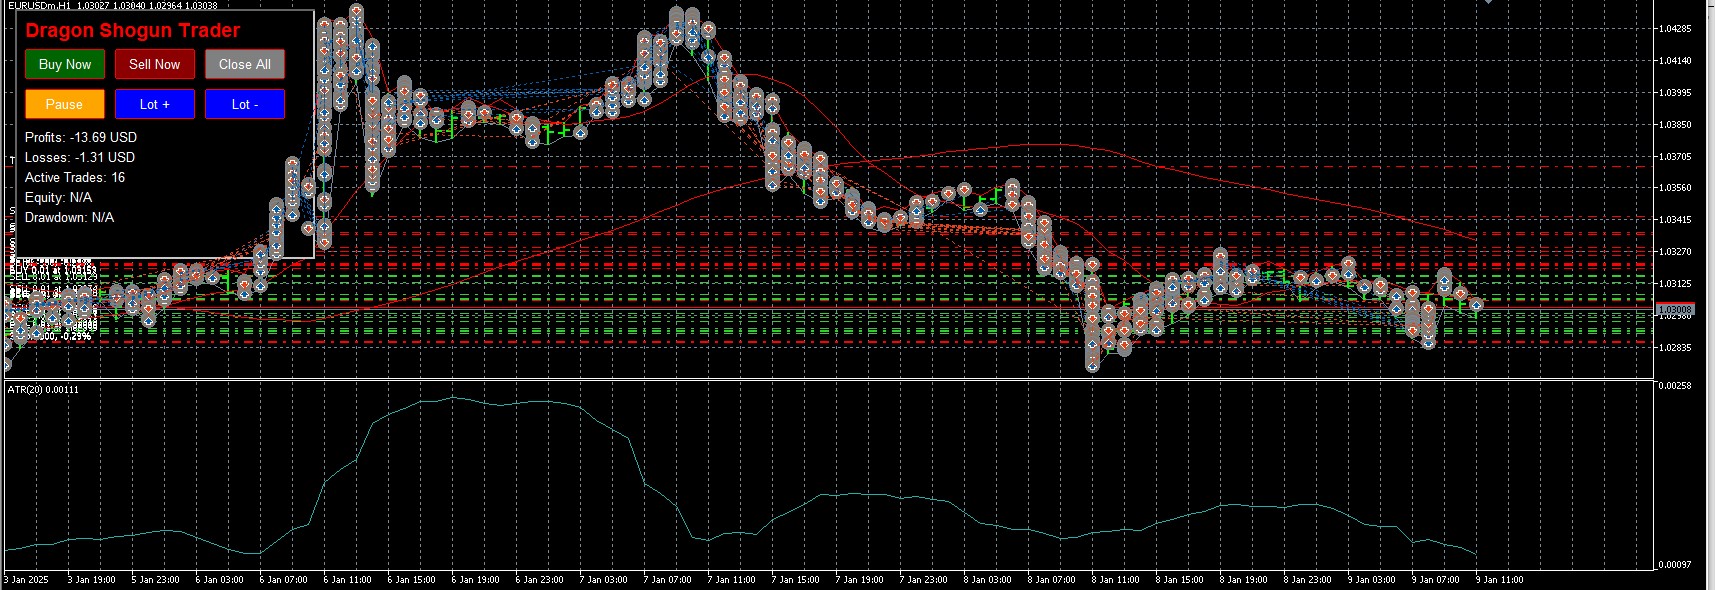Click the Active Trades: 16 line
The width and height of the screenshot is (1715, 590).
tap(75, 177)
